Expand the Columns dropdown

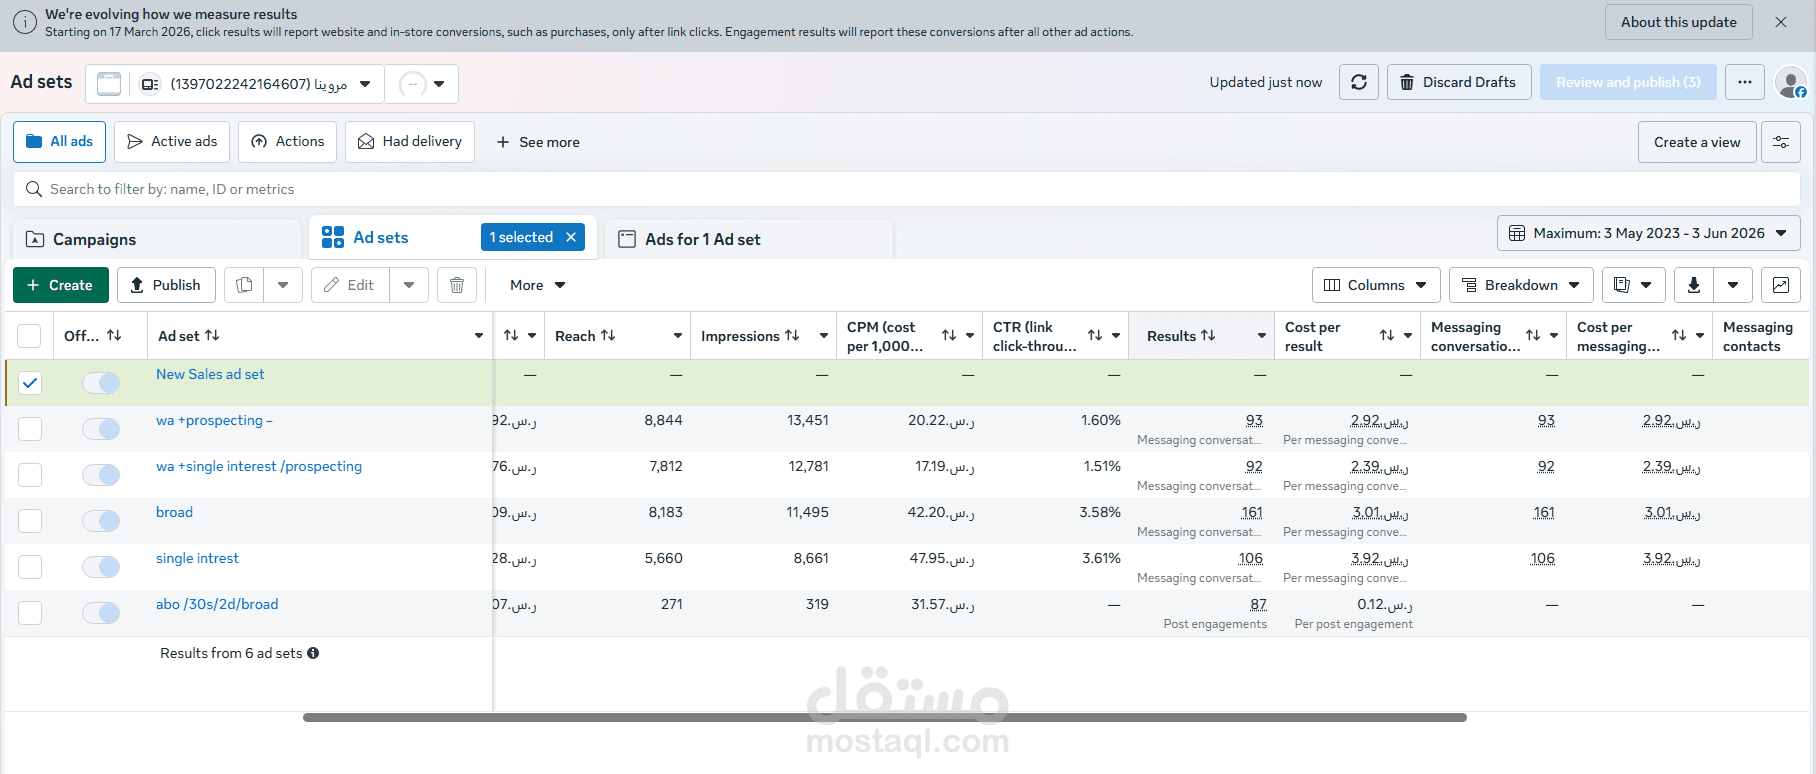coord(1376,285)
